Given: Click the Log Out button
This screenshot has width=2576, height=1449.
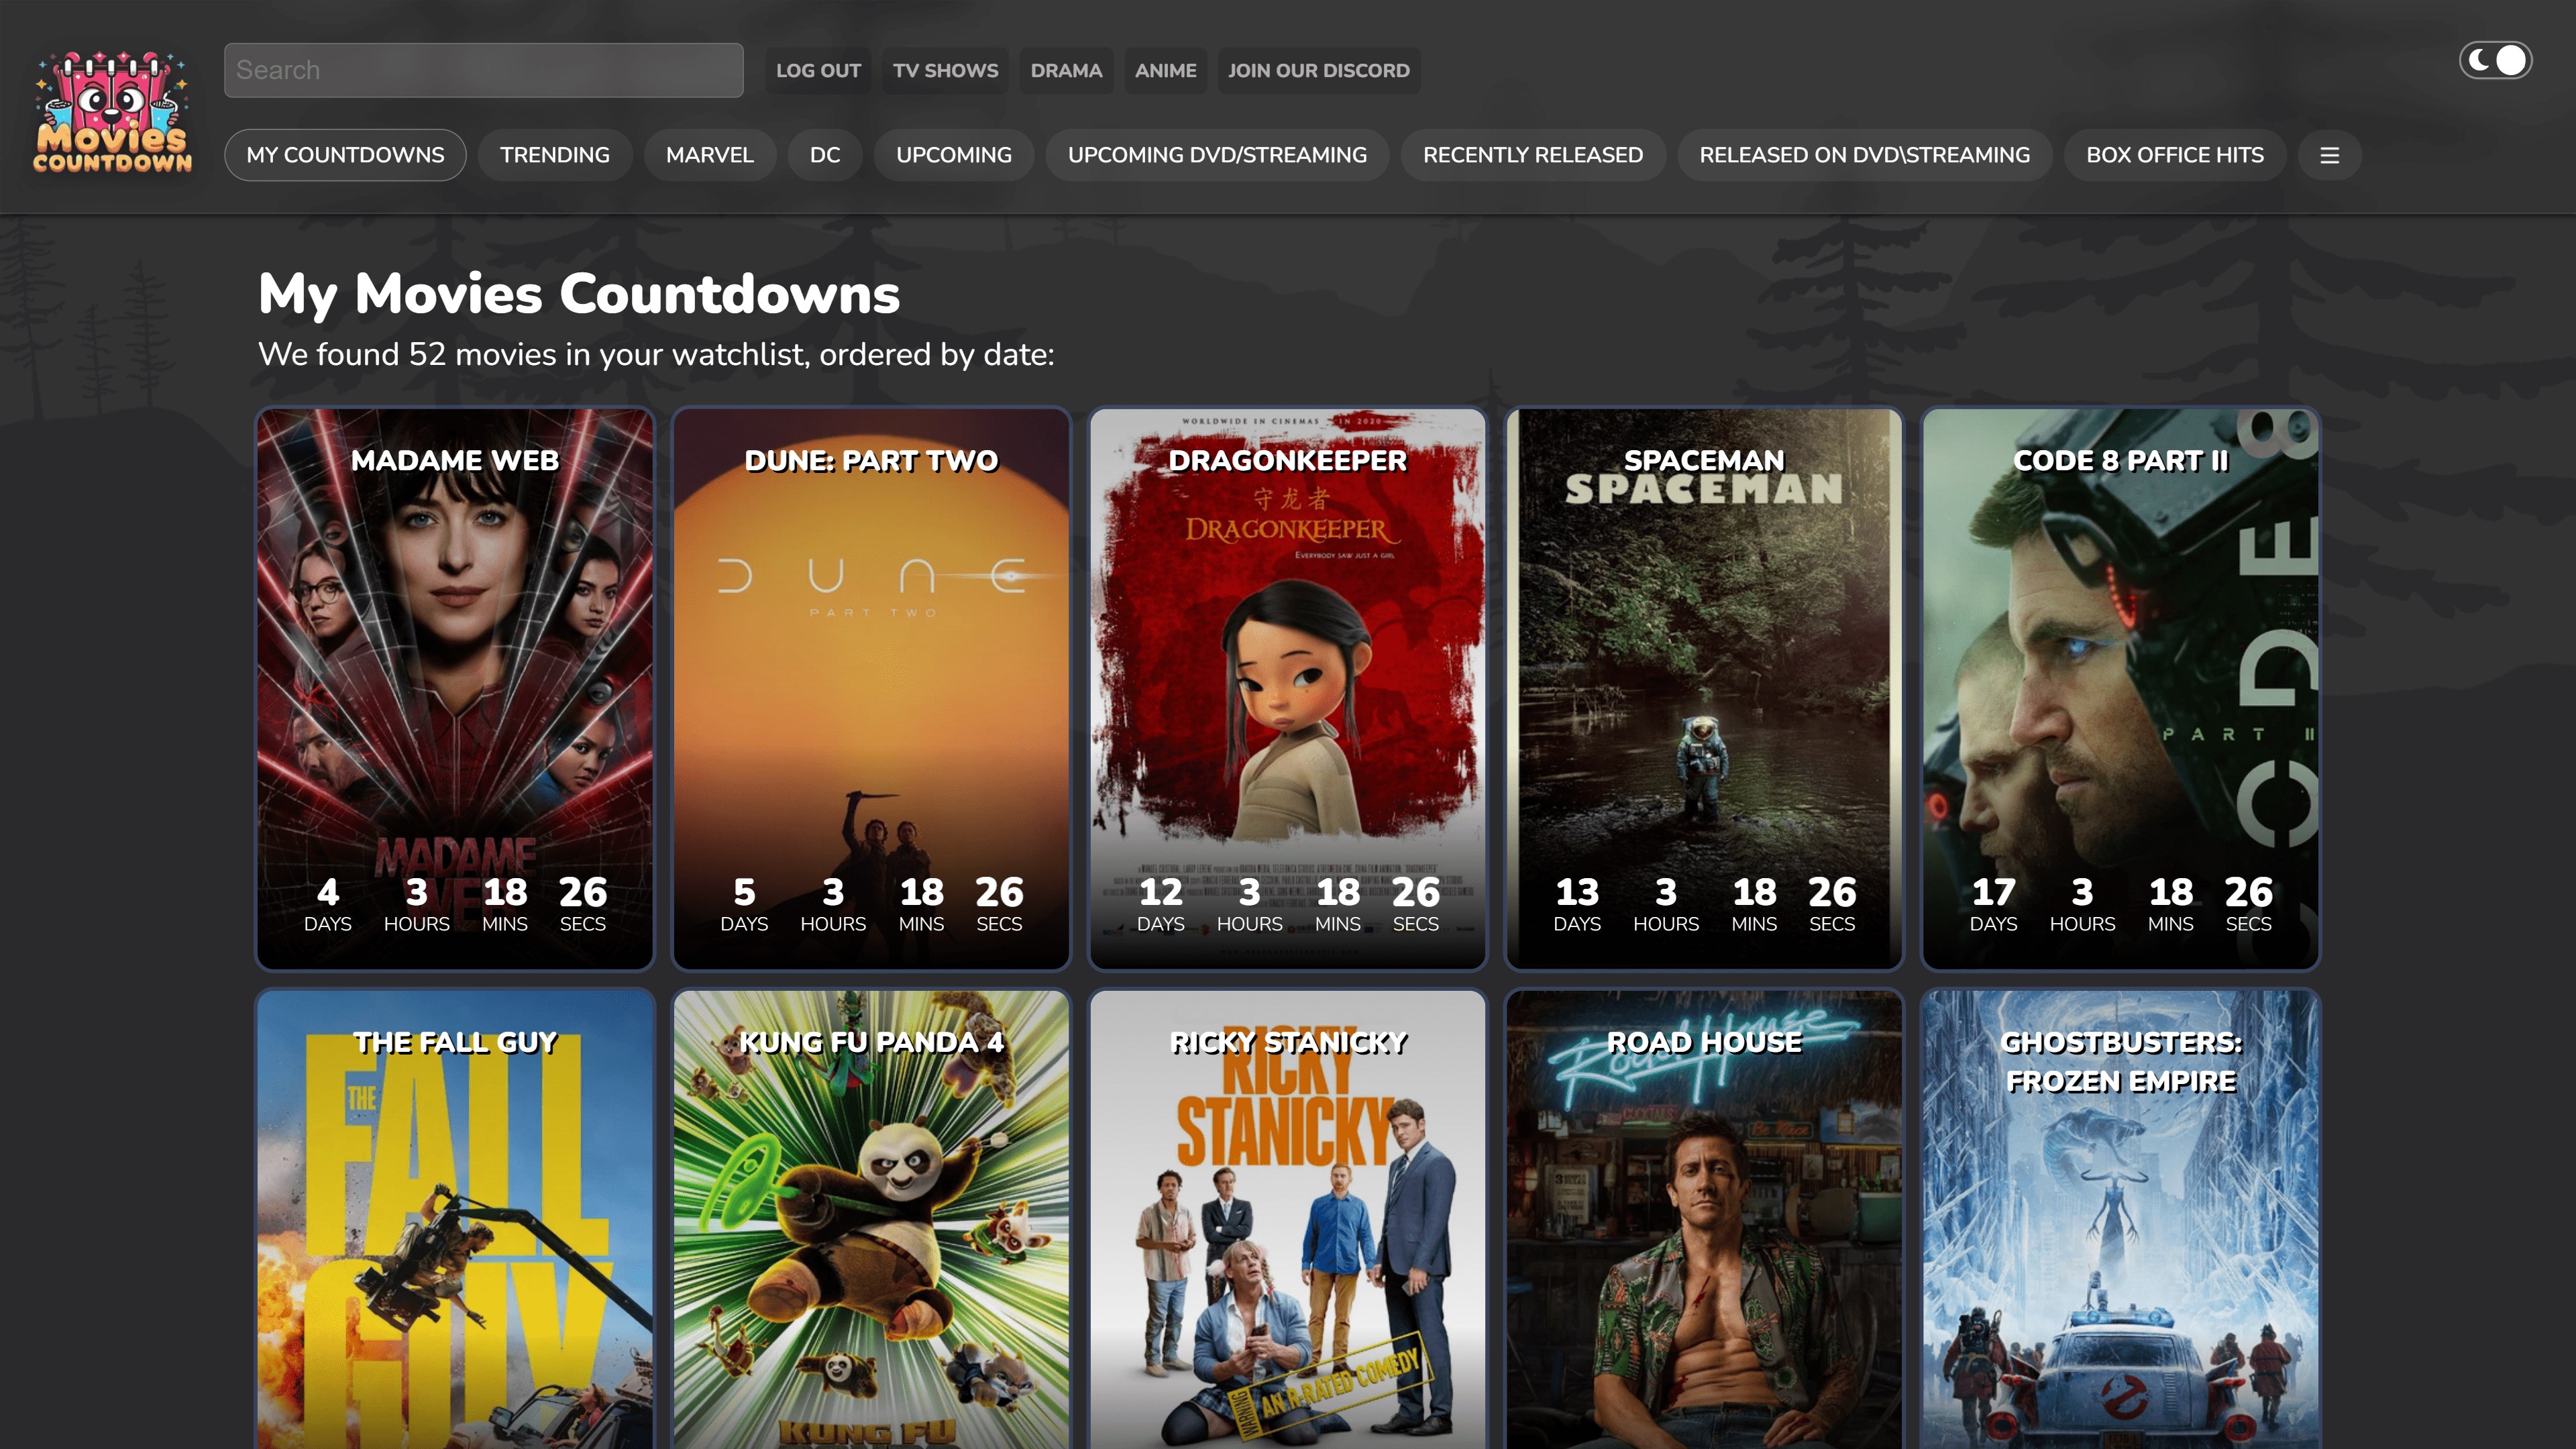Looking at the screenshot, I should pyautogui.click(x=817, y=71).
